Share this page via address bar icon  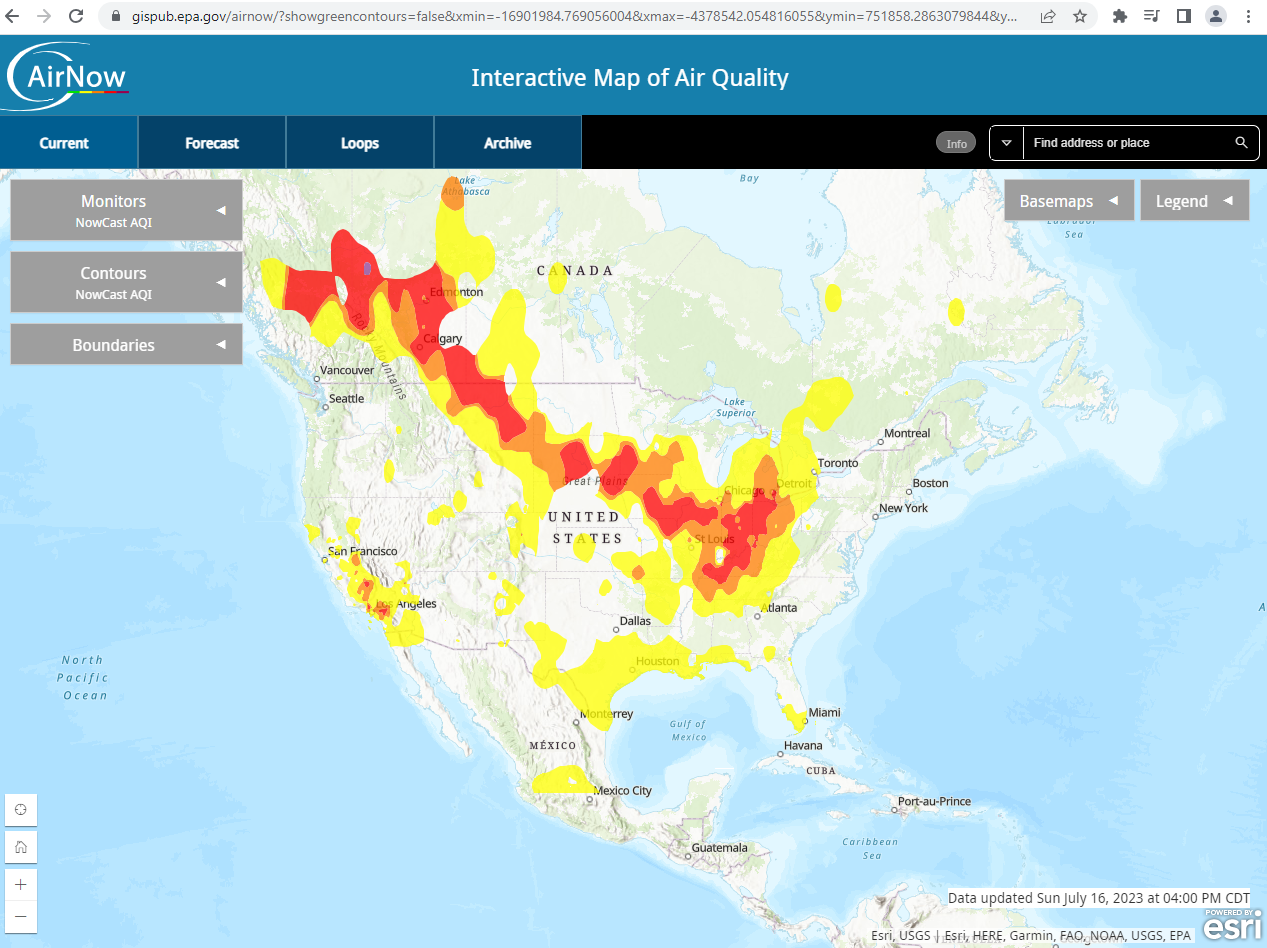tap(1048, 16)
